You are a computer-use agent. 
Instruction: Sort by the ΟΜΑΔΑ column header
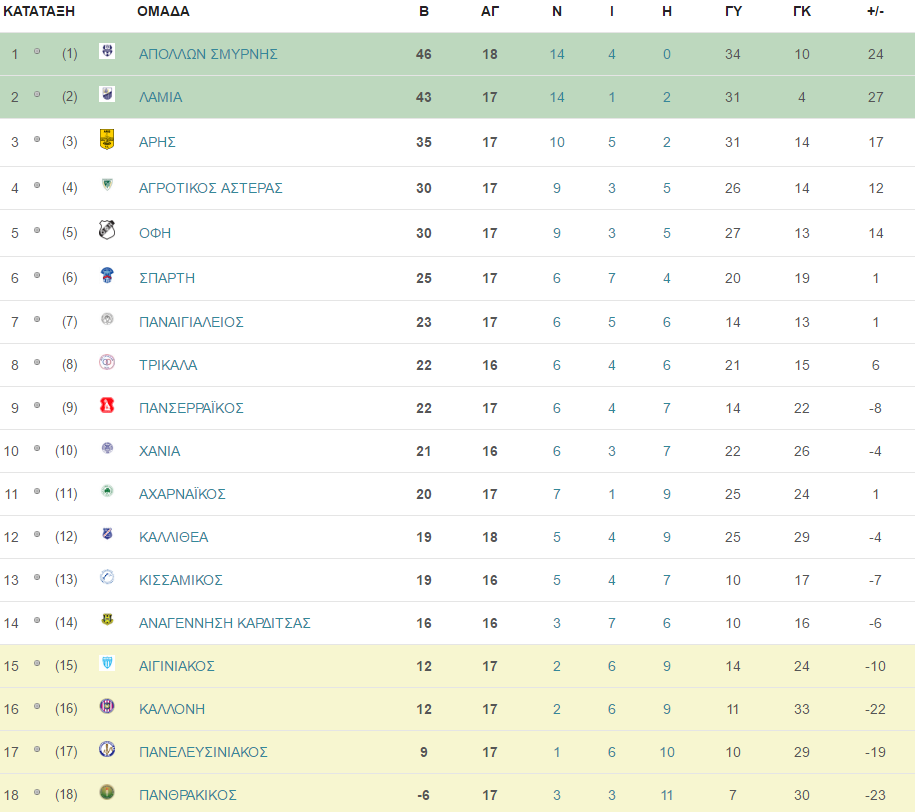click(x=163, y=11)
